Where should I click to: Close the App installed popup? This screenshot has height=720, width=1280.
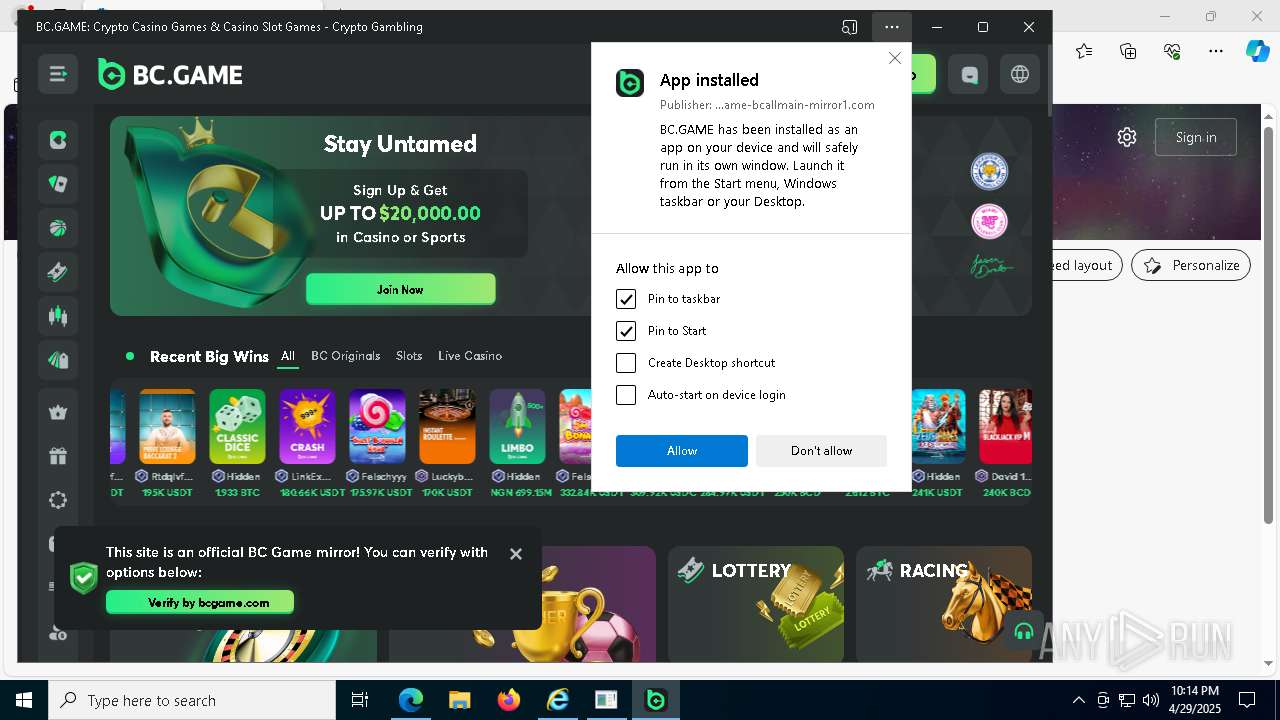point(894,59)
